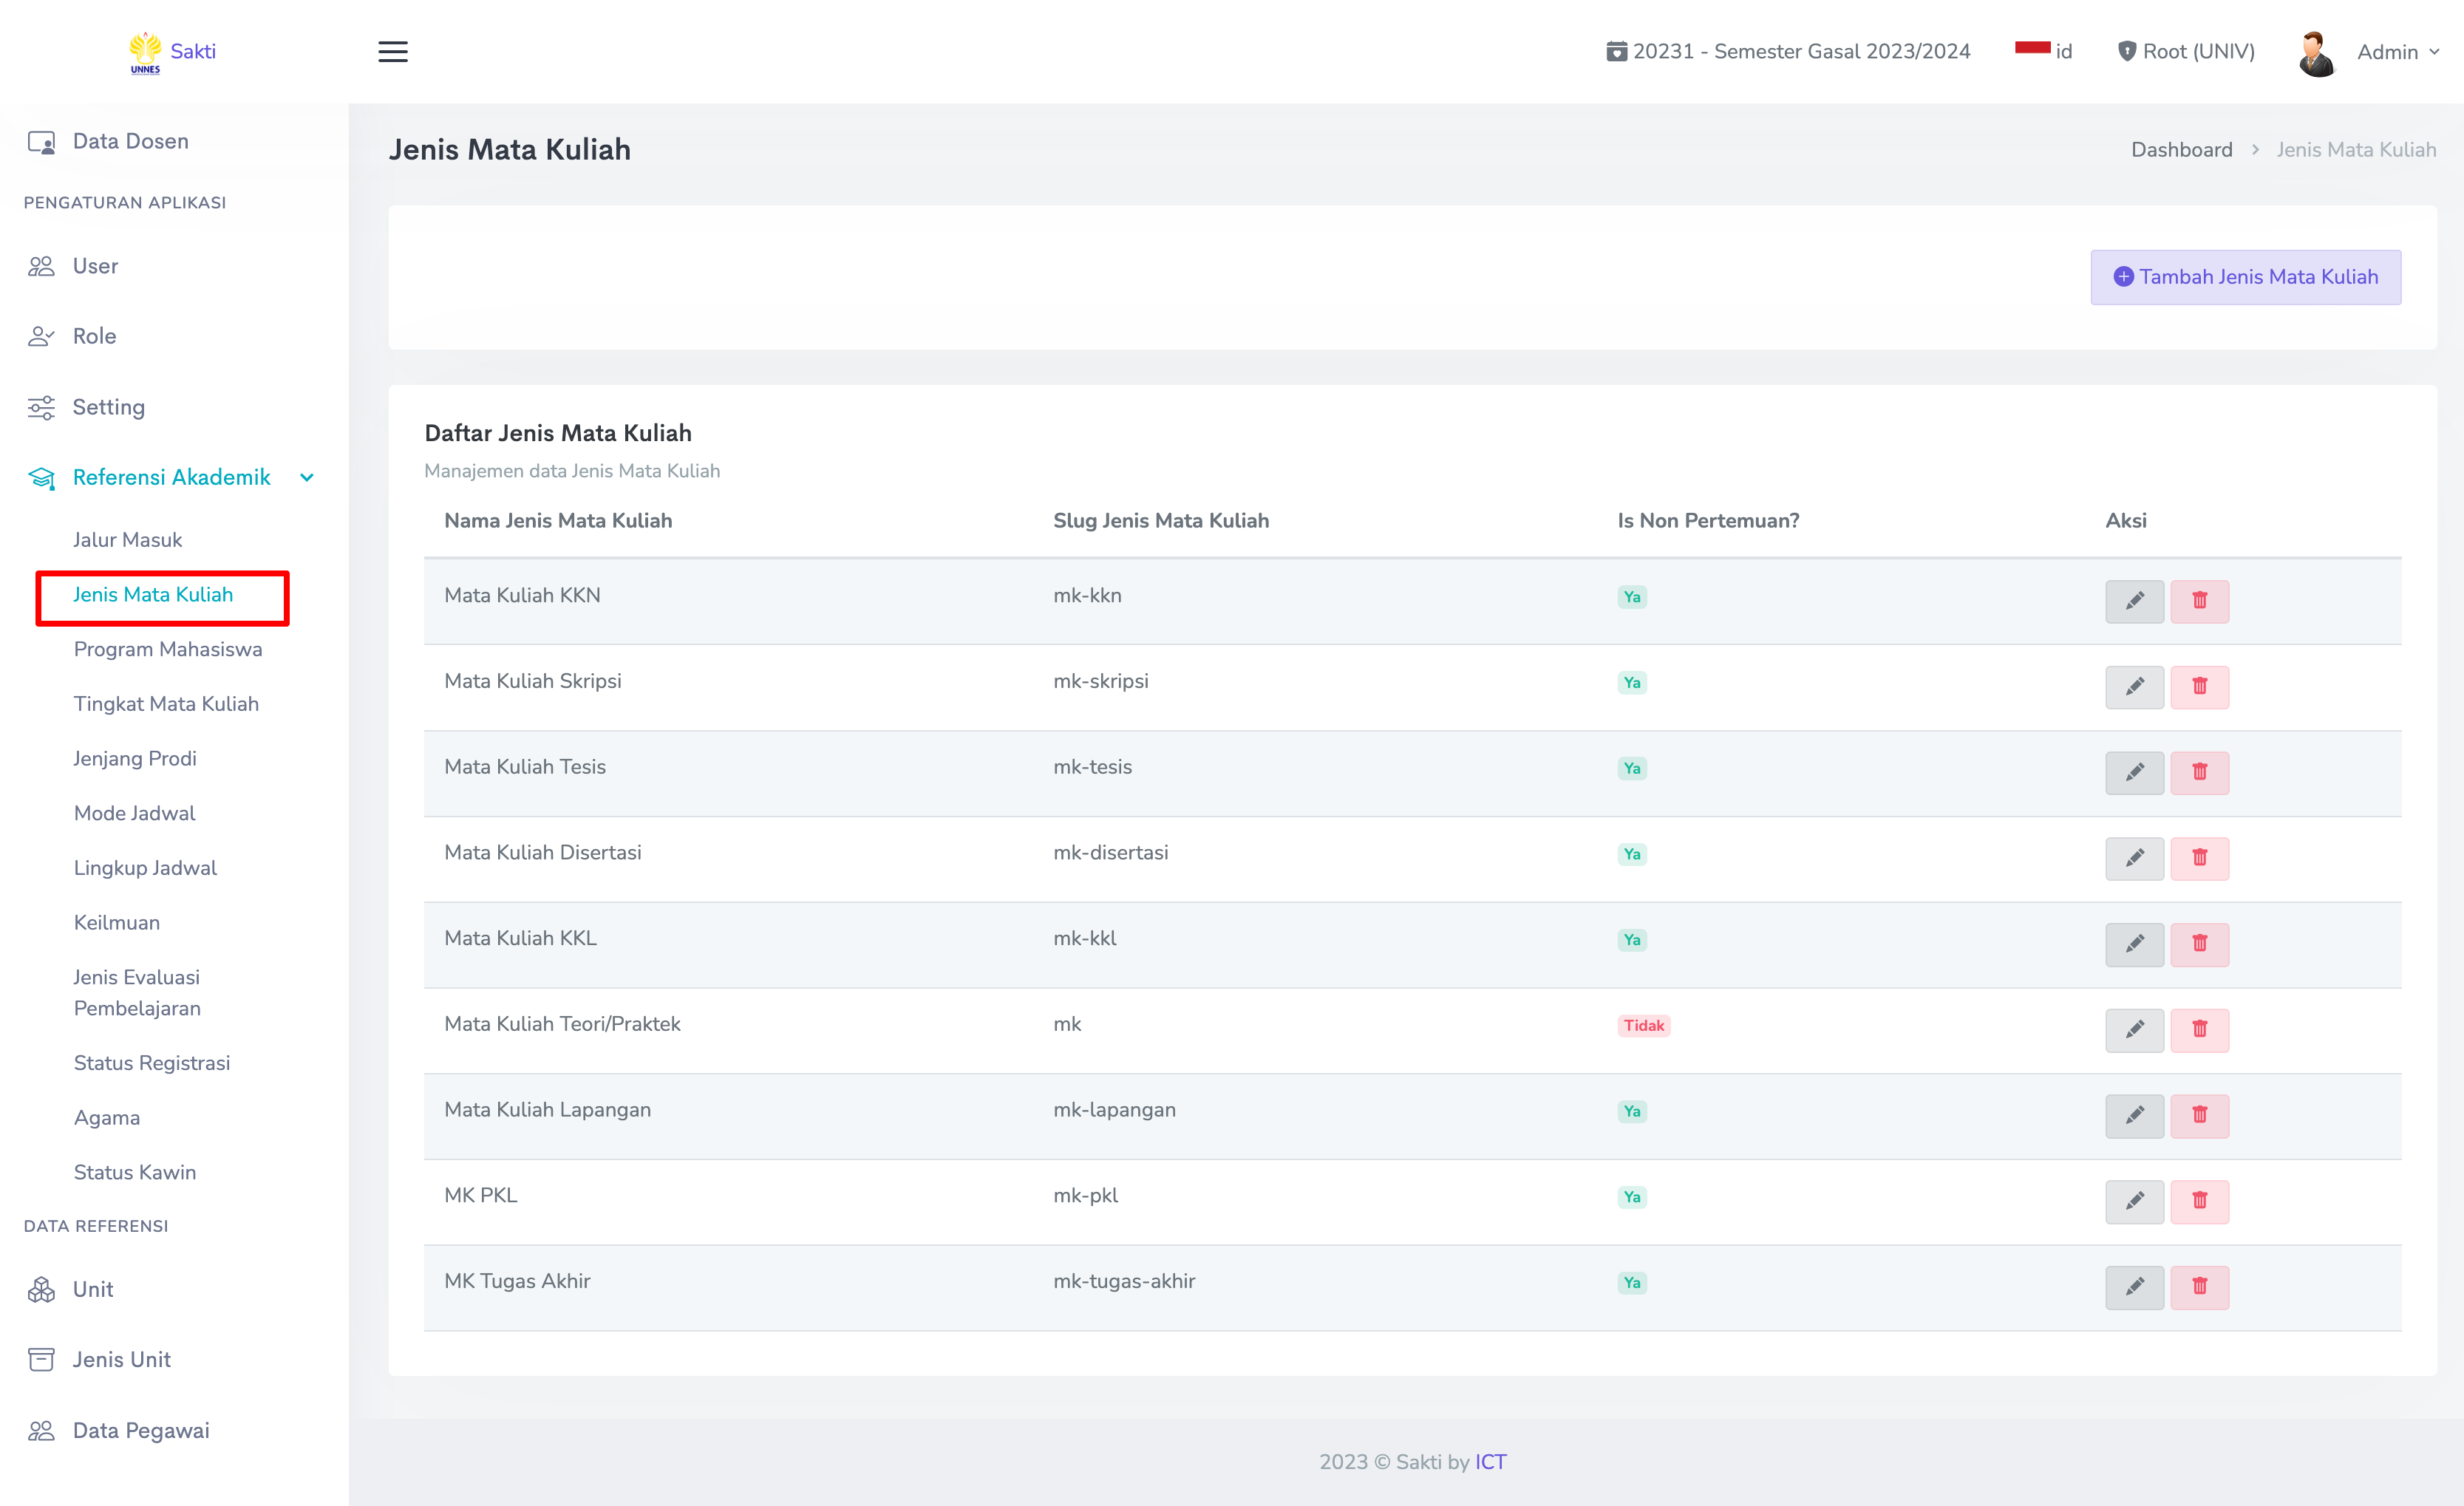Click trash icon for Mata Kuliah Teori/Praktek
Image resolution: width=2464 pixels, height=1506 pixels.
pyautogui.click(x=2199, y=1030)
